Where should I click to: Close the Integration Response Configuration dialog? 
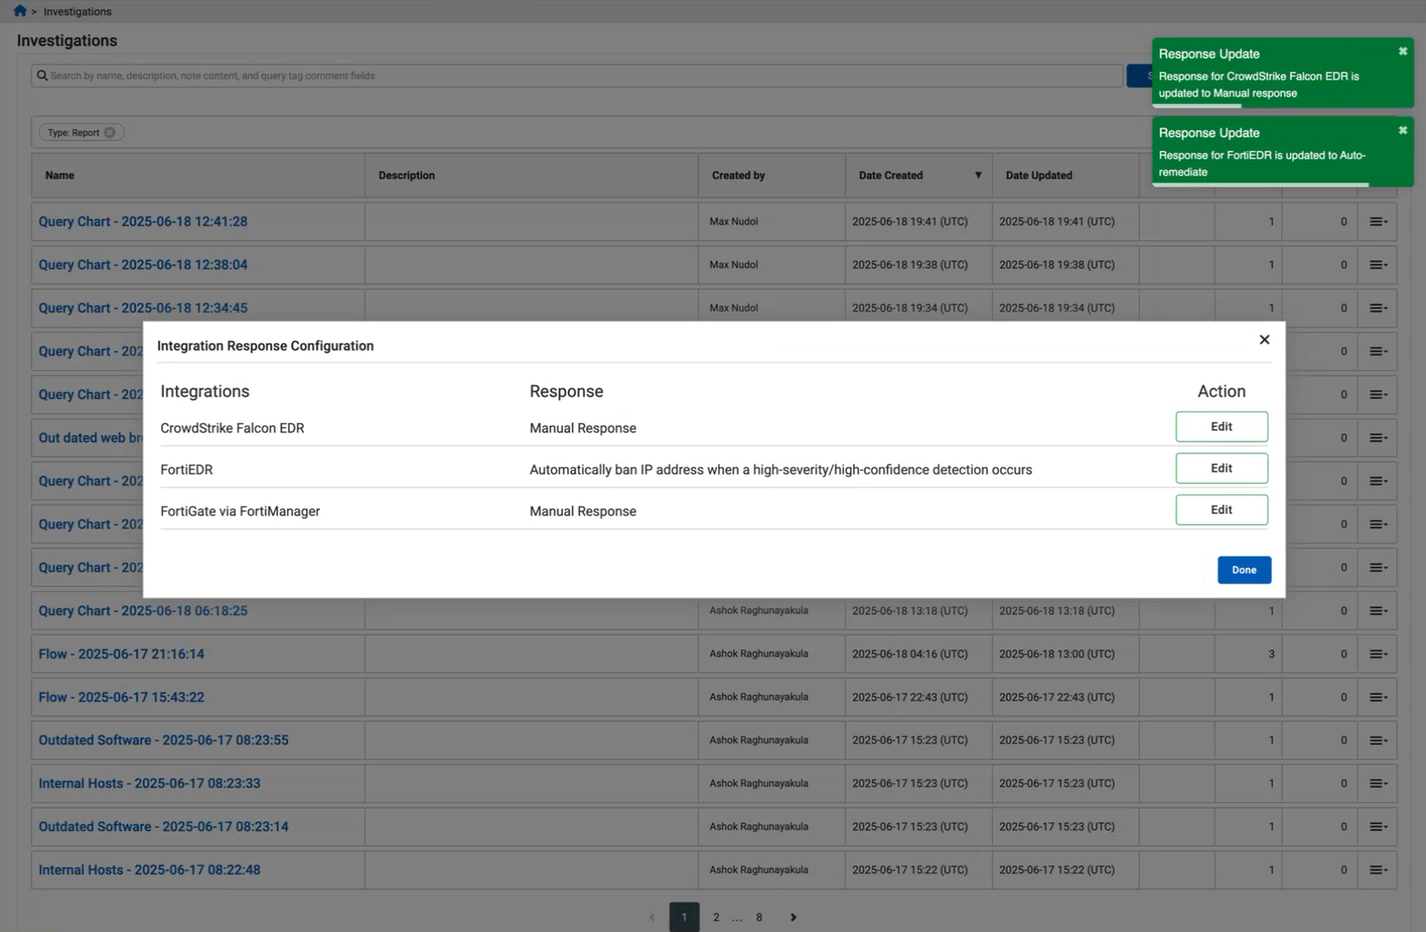point(1264,340)
